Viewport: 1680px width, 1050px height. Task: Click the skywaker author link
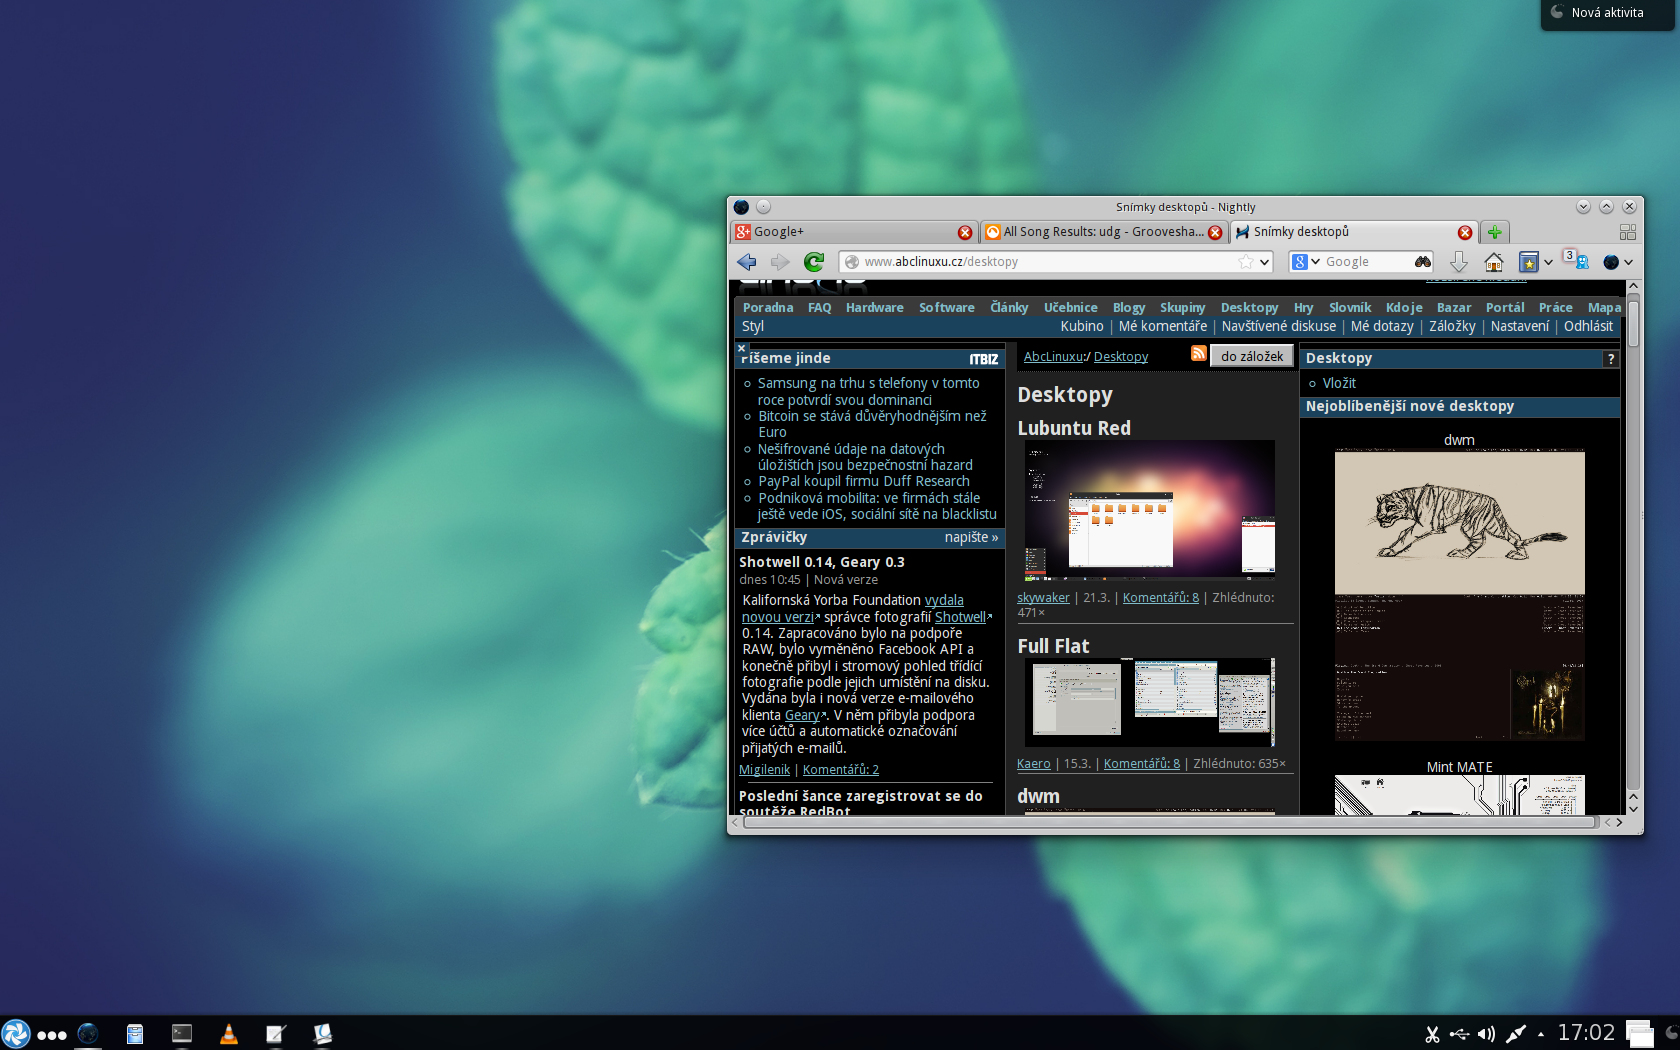1043,598
